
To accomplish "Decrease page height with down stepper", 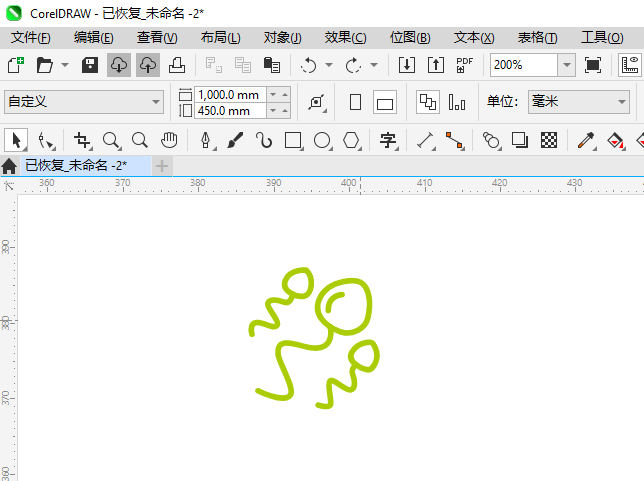I will [x=273, y=111].
